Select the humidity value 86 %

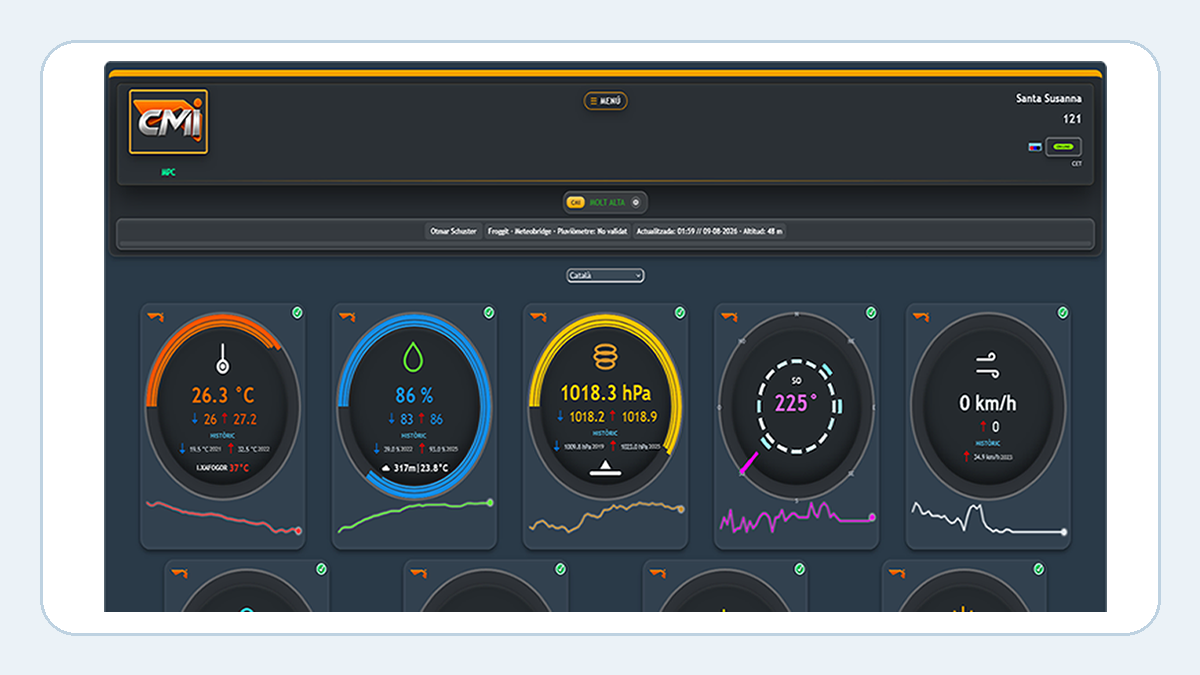tap(414, 394)
